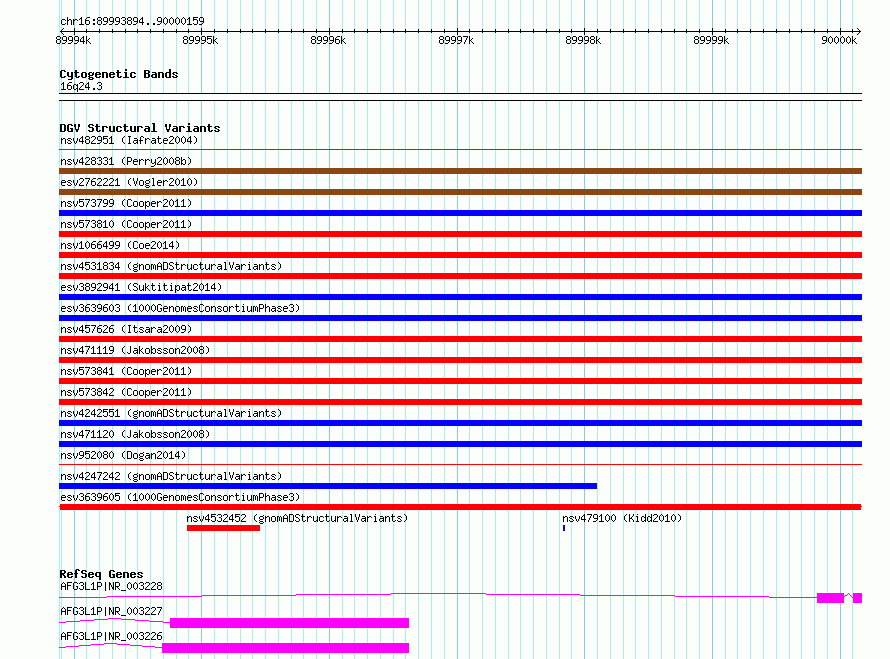Screen dimensions: 890x659
Task: Select the 16q24.3 band label
Action: point(81,86)
